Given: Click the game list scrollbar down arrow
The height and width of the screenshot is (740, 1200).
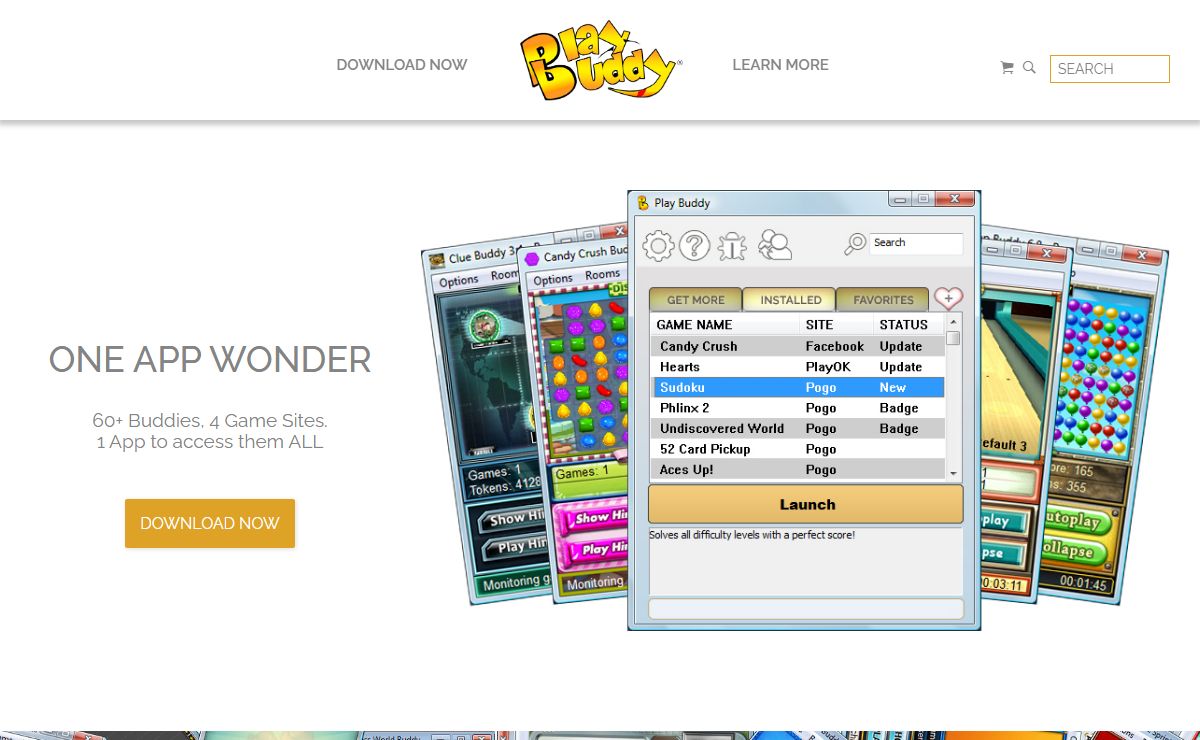Looking at the screenshot, I should [x=953, y=472].
